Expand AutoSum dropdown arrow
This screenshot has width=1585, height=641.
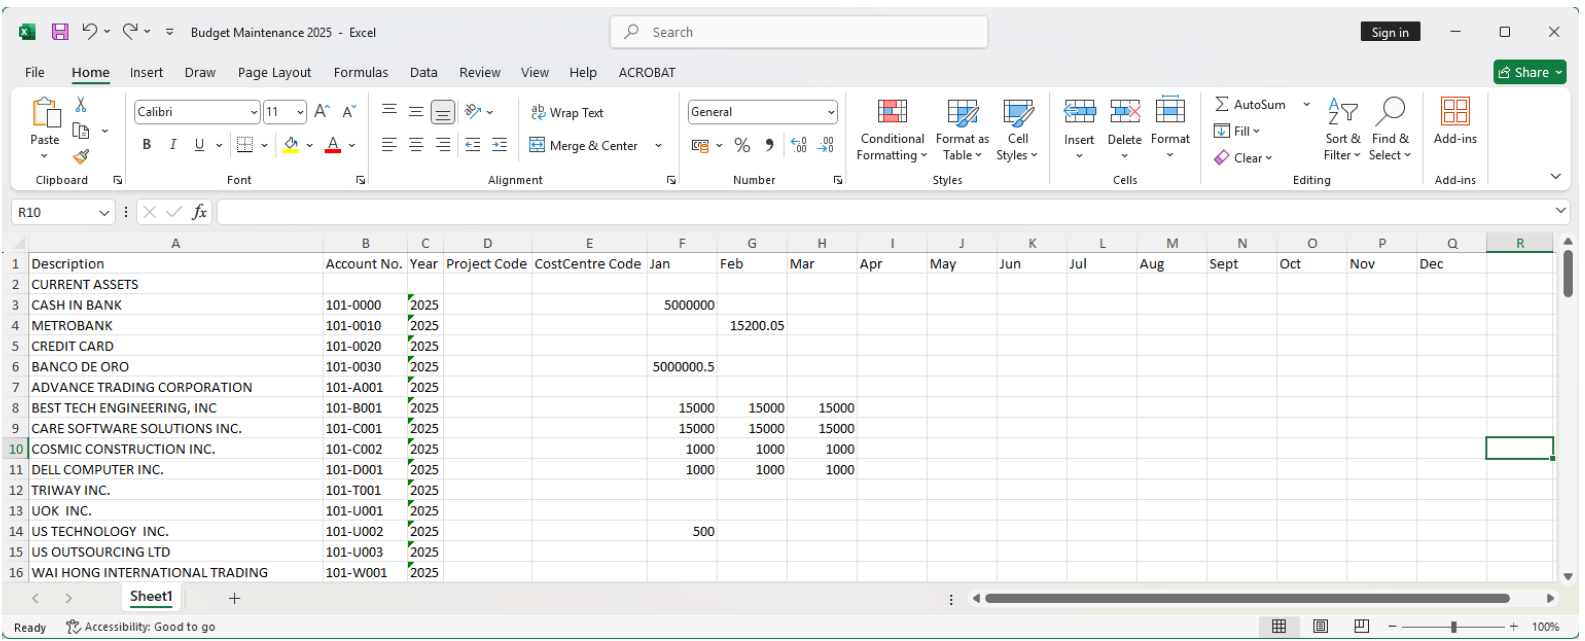(1306, 104)
